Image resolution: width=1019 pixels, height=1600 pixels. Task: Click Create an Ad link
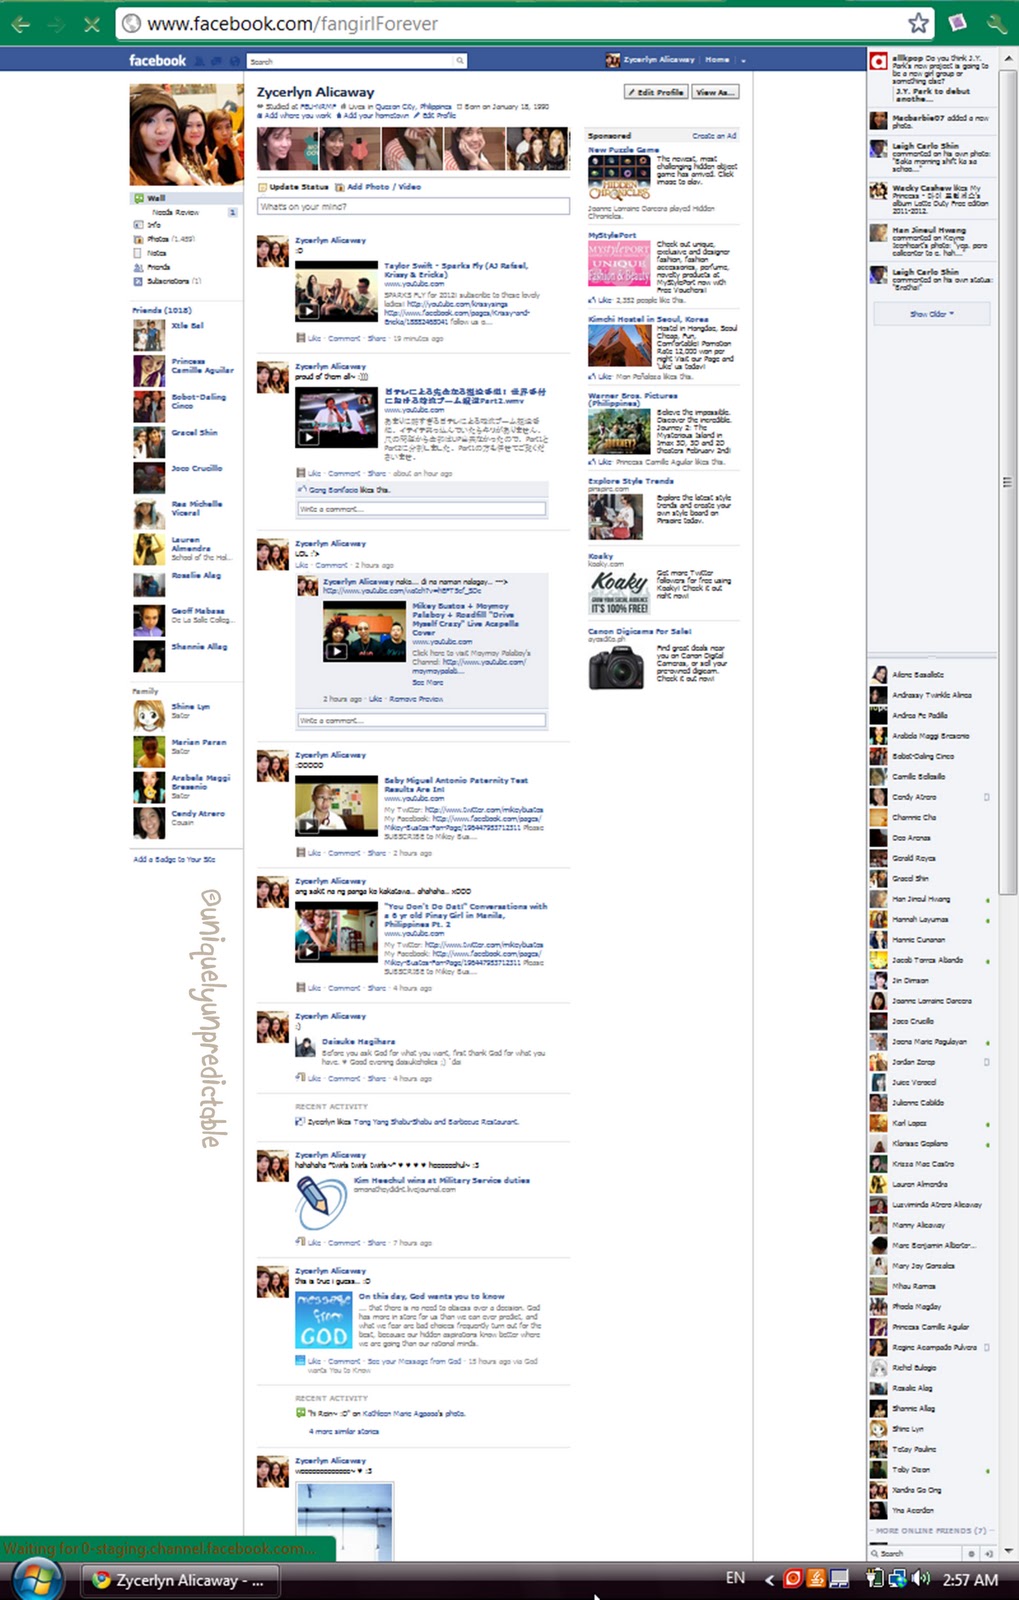coord(714,135)
